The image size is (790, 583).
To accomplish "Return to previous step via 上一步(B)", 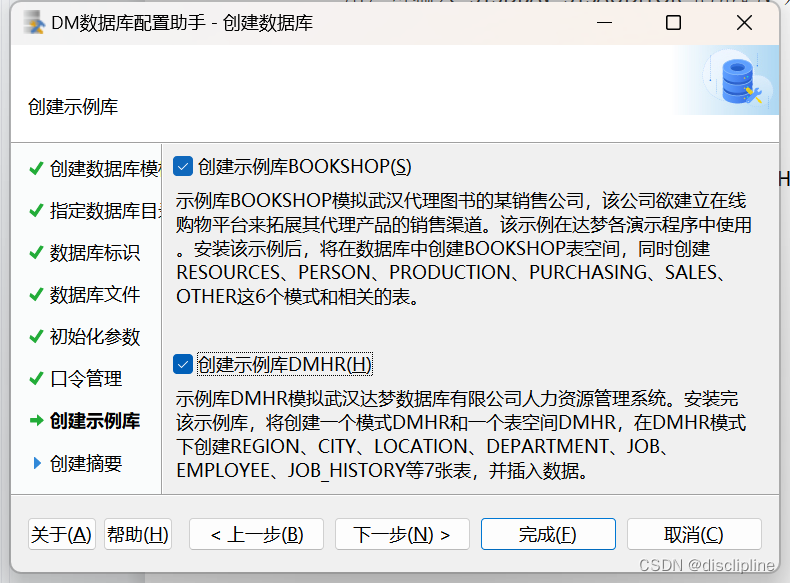I will point(256,534).
